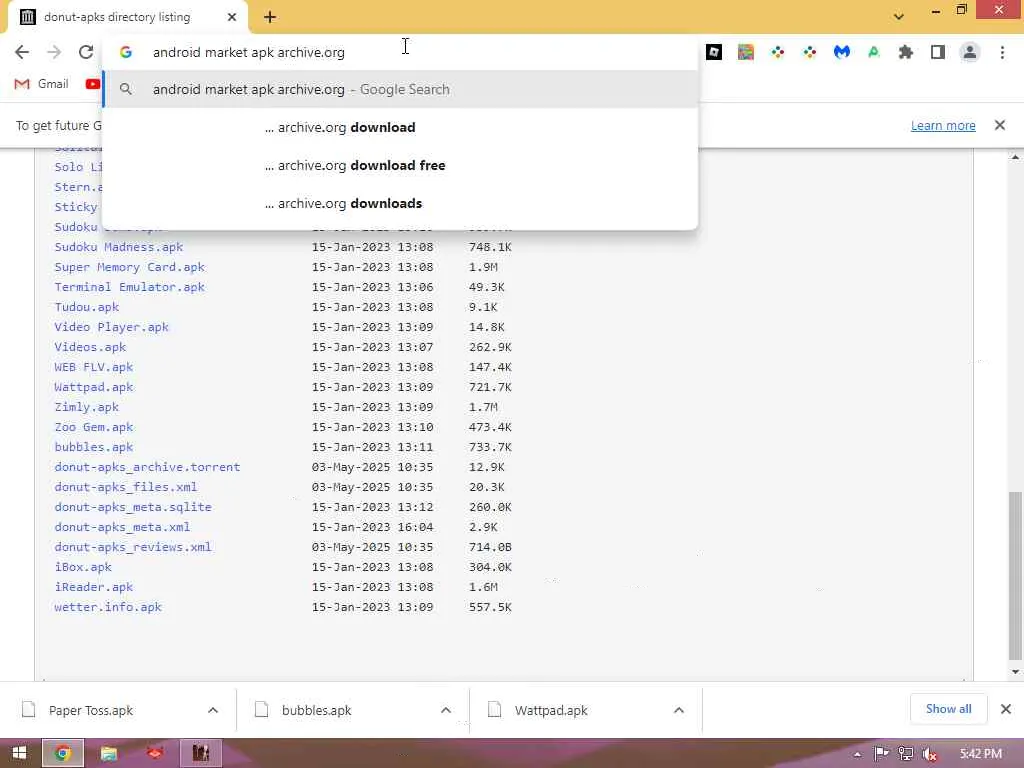Open donut-apks_archive.torrent link

pos(148,467)
